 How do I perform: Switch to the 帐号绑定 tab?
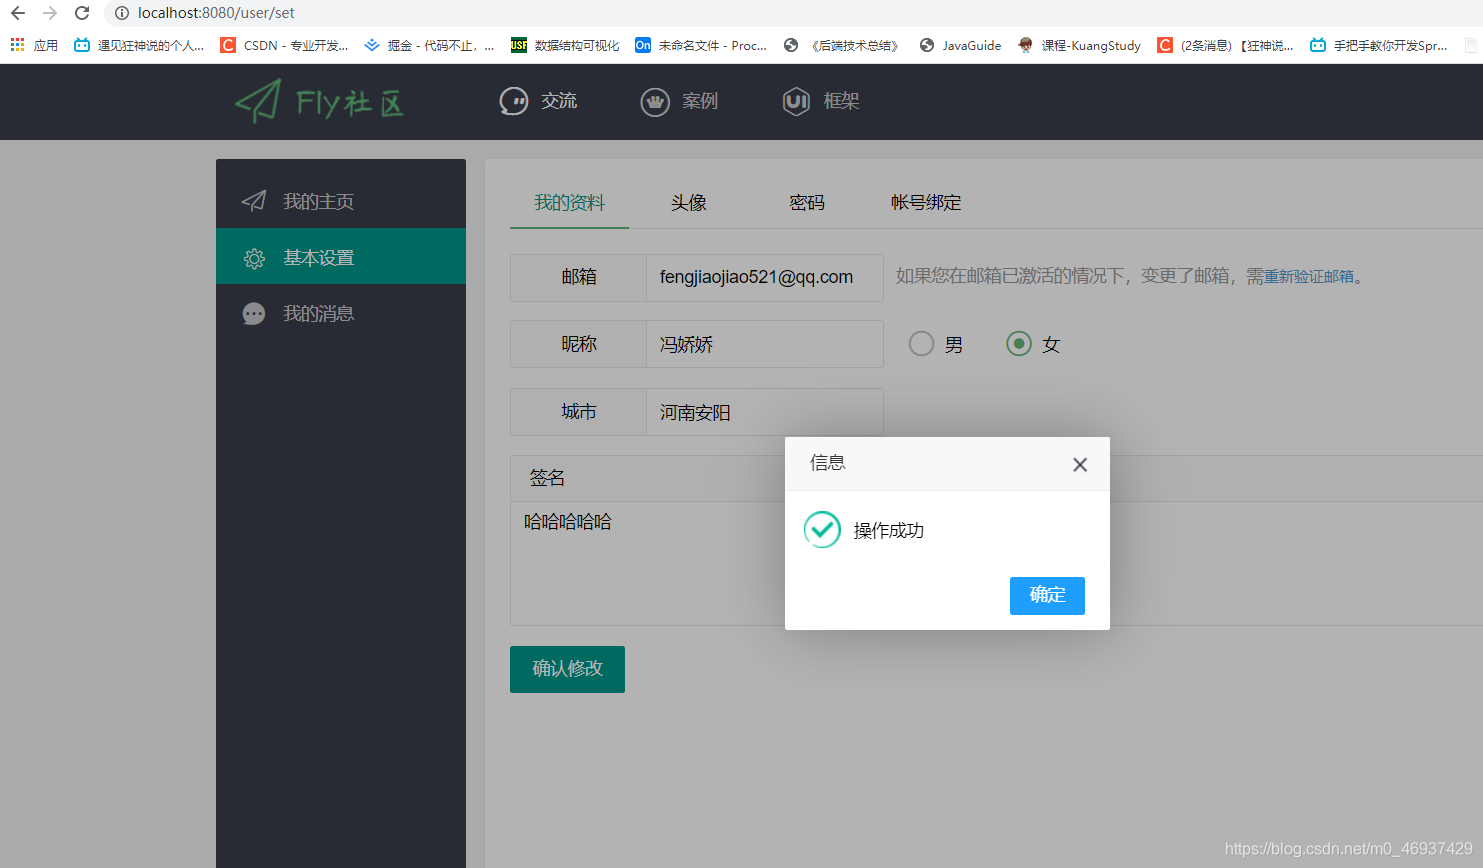[x=926, y=203]
